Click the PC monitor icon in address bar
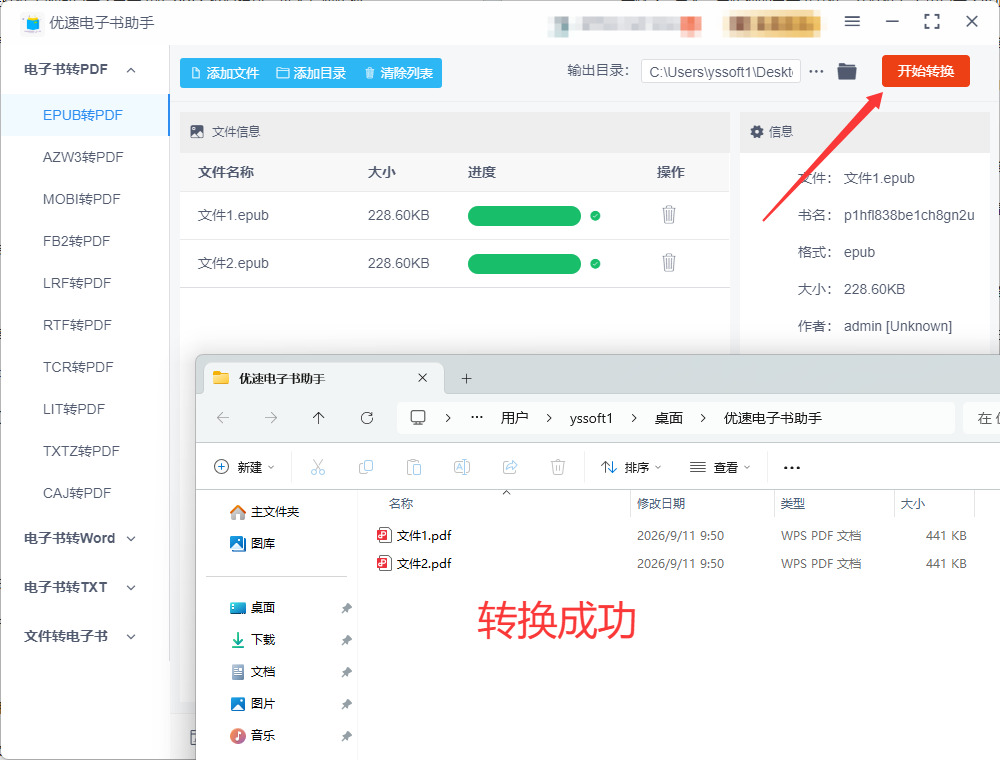Image resolution: width=1000 pixels, height=760 pixels. pos(418,418)
